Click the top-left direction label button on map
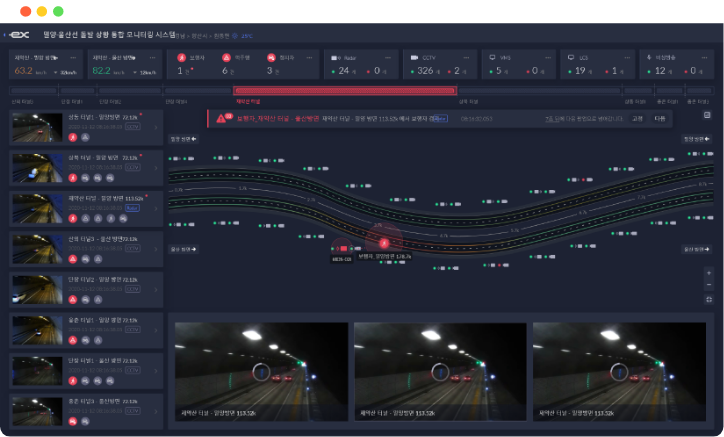This screenshot has width=724, height=437. click(181, 139)
